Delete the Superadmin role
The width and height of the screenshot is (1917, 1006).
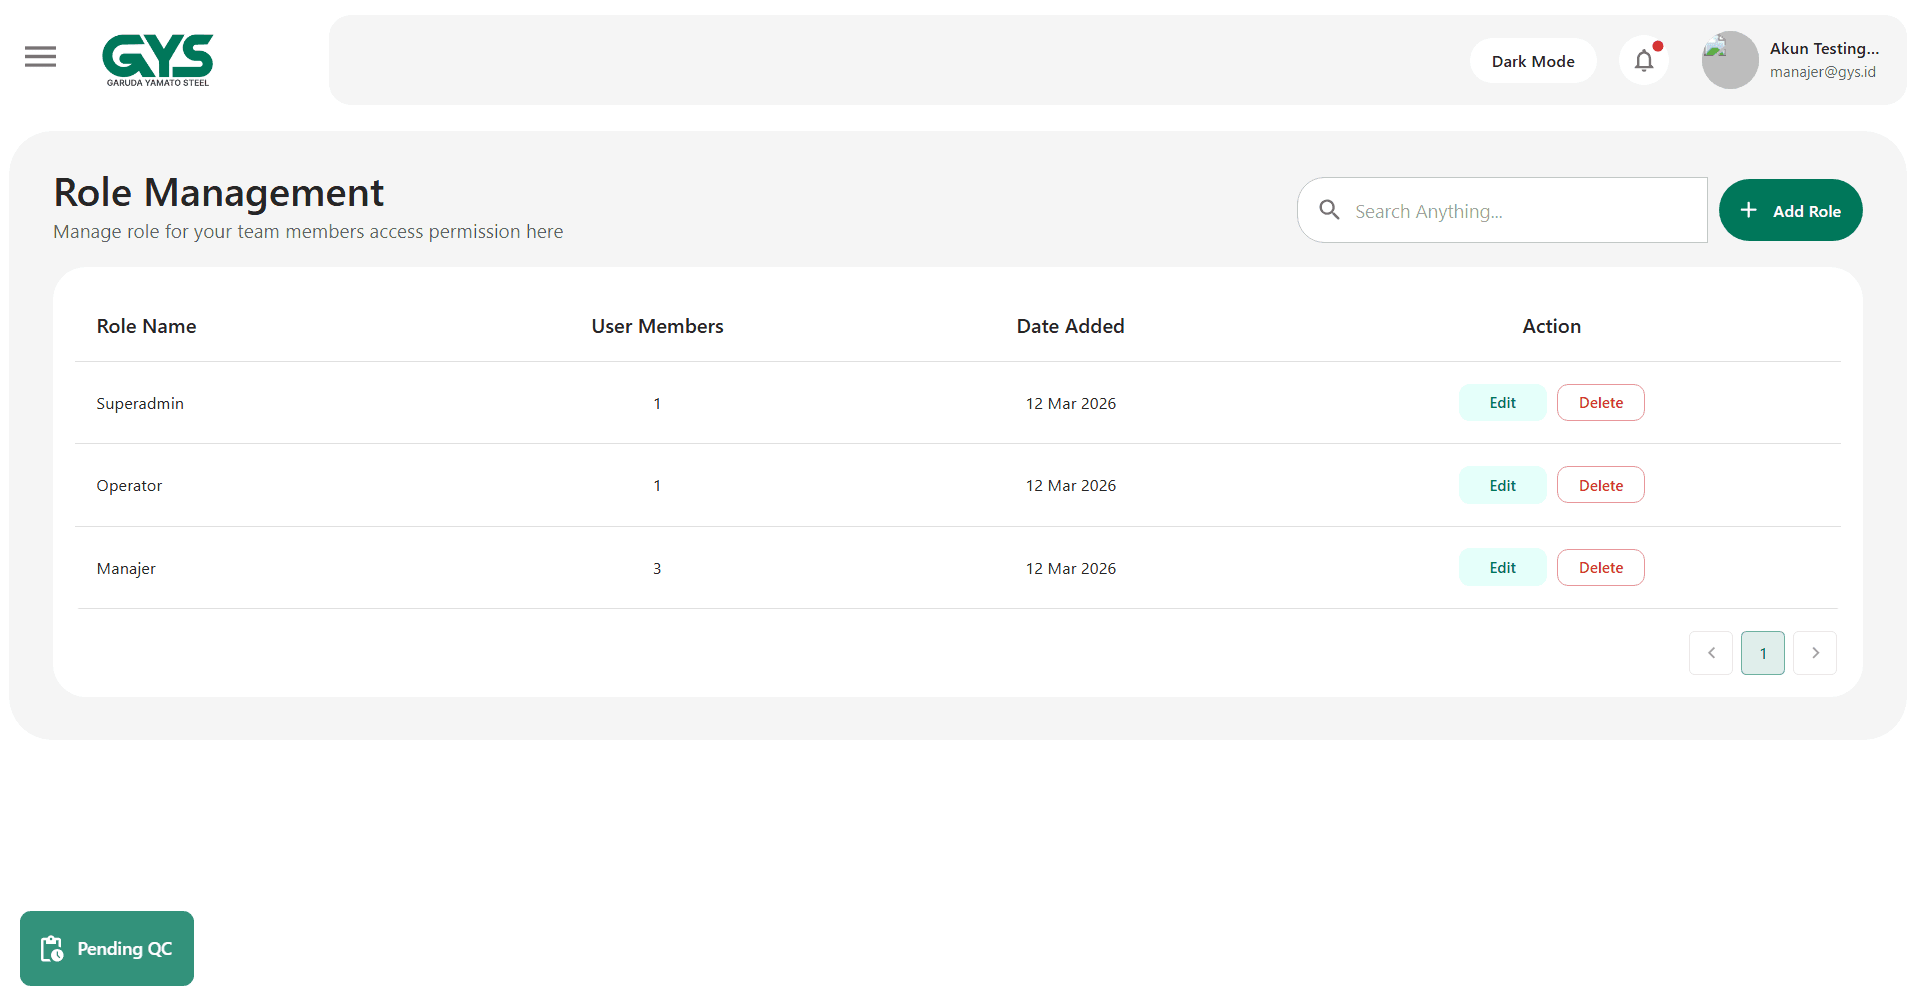[1600, 403]
